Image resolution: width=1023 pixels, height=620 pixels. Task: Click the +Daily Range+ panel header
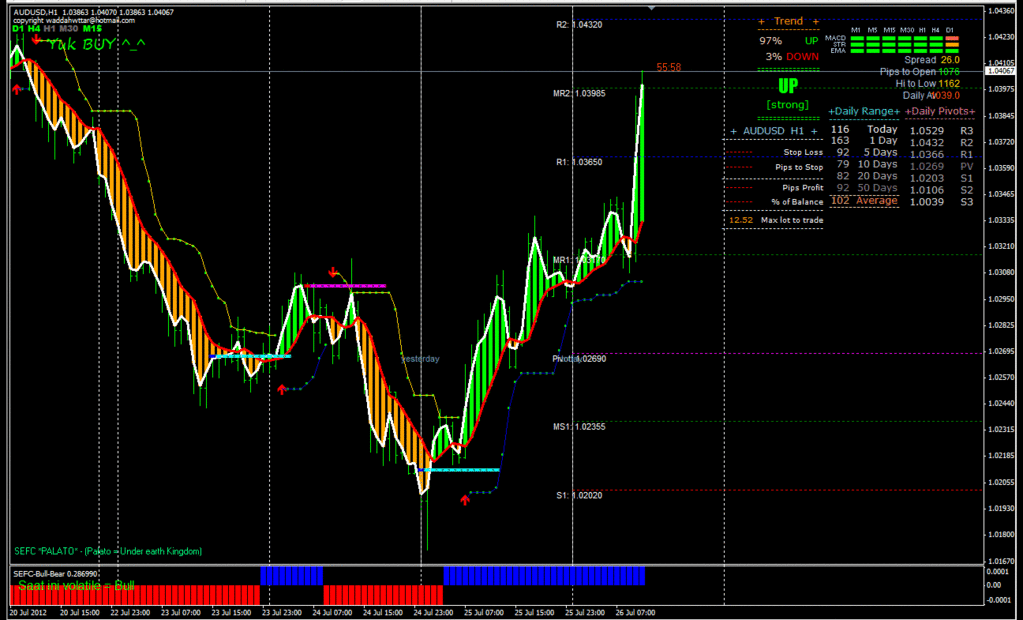tap(864, 110)
